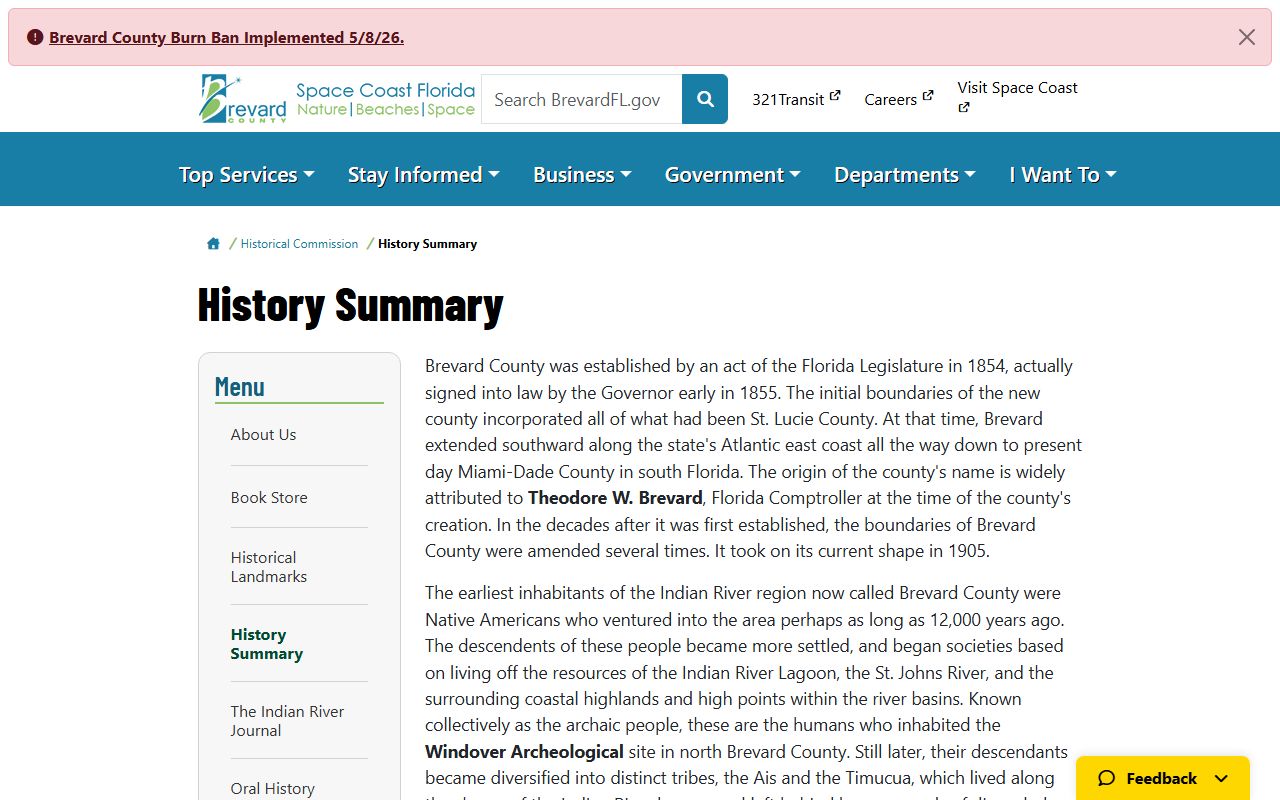Open Oral History from side menu
Image resolution: width=1280 pixels, height=800 pixels.
pos(272,789)
